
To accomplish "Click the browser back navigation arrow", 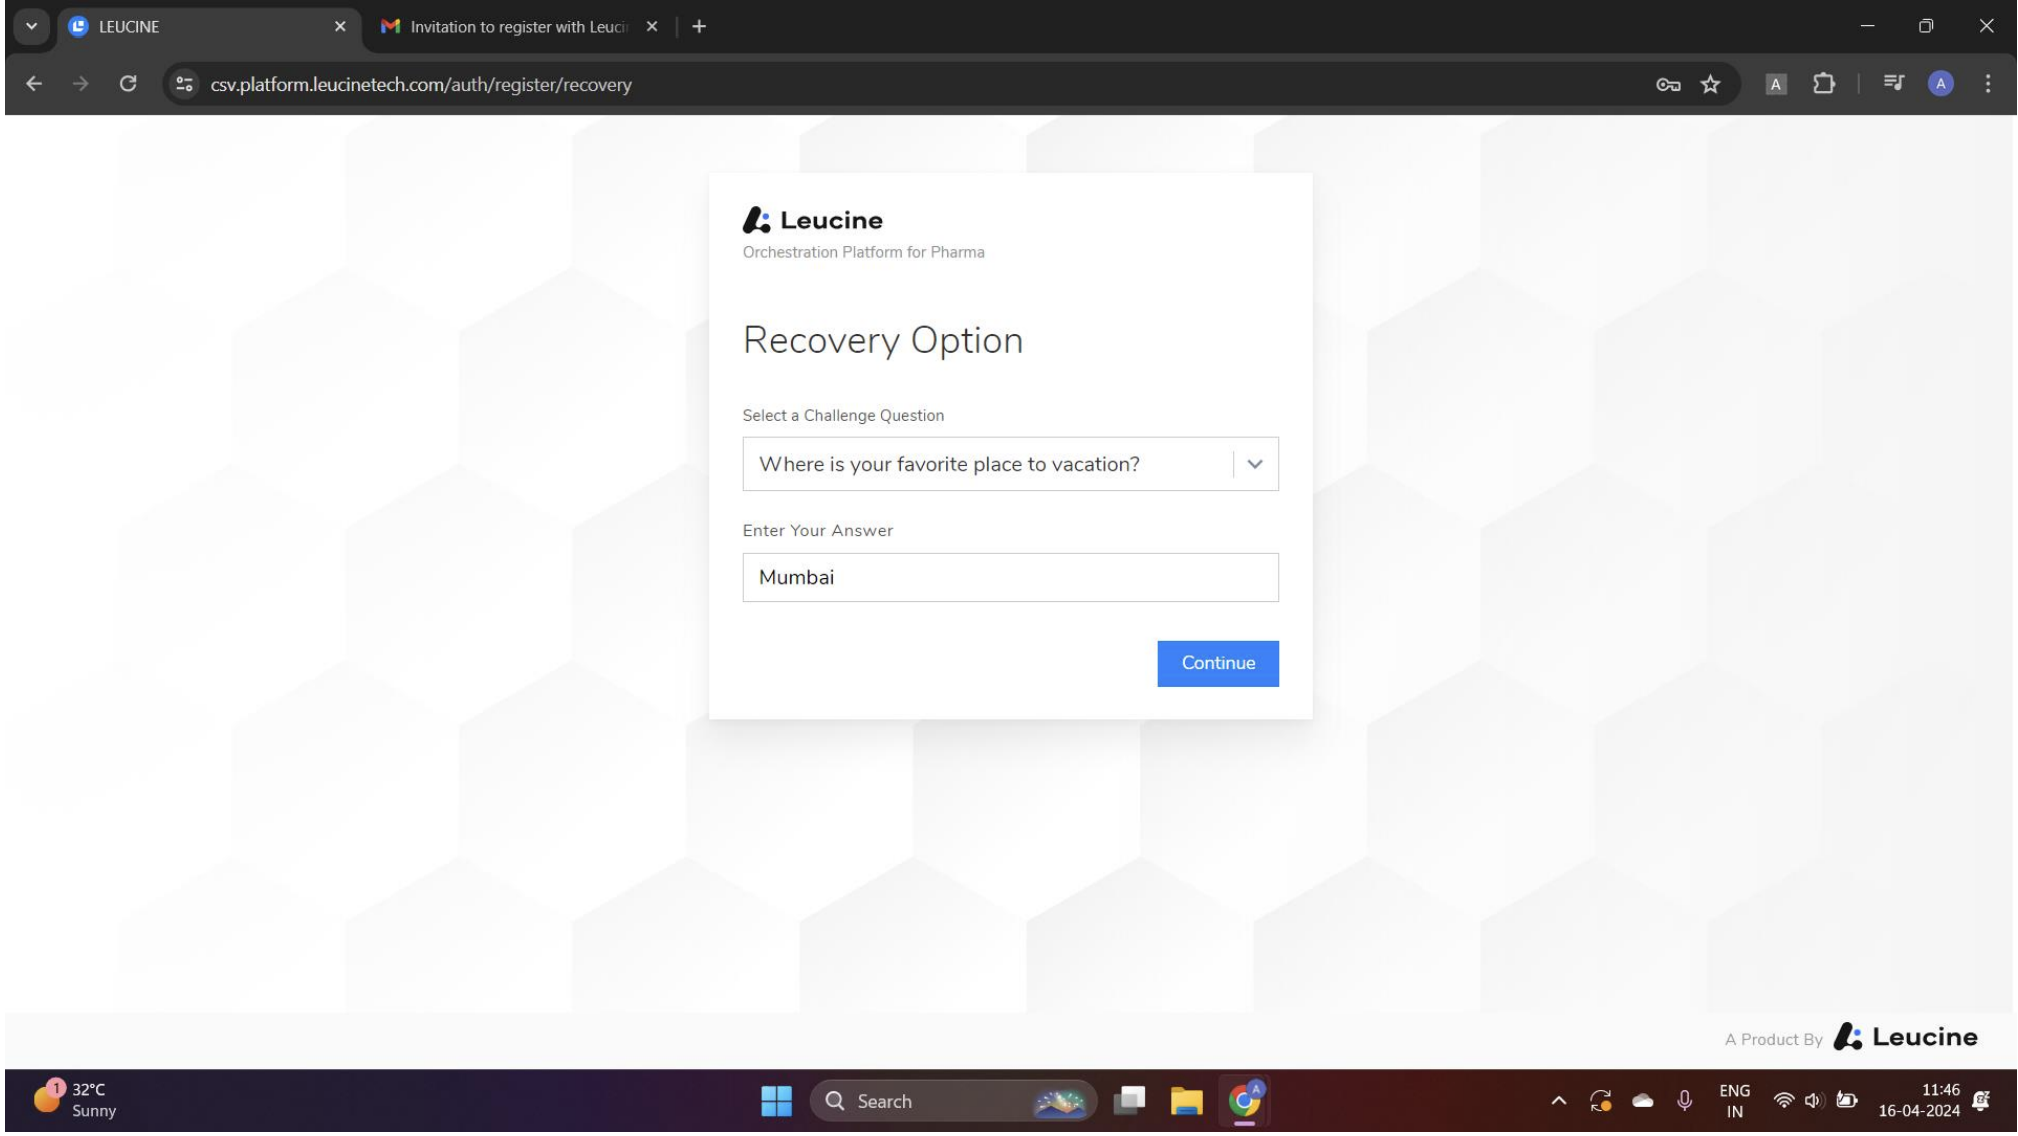I will (35, 84).
